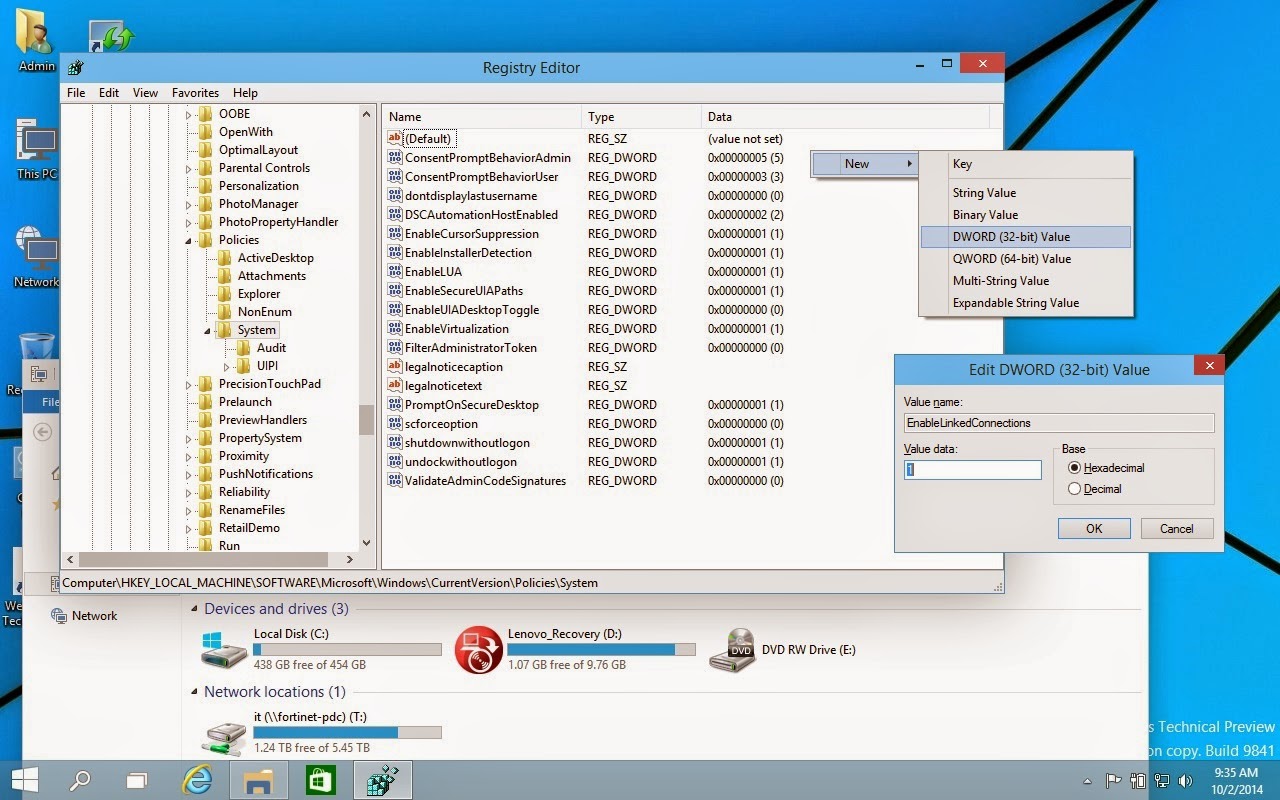The image size is (1280, 800).
Task: Click the legalnoticecaption string value icon
Action: 394,367
